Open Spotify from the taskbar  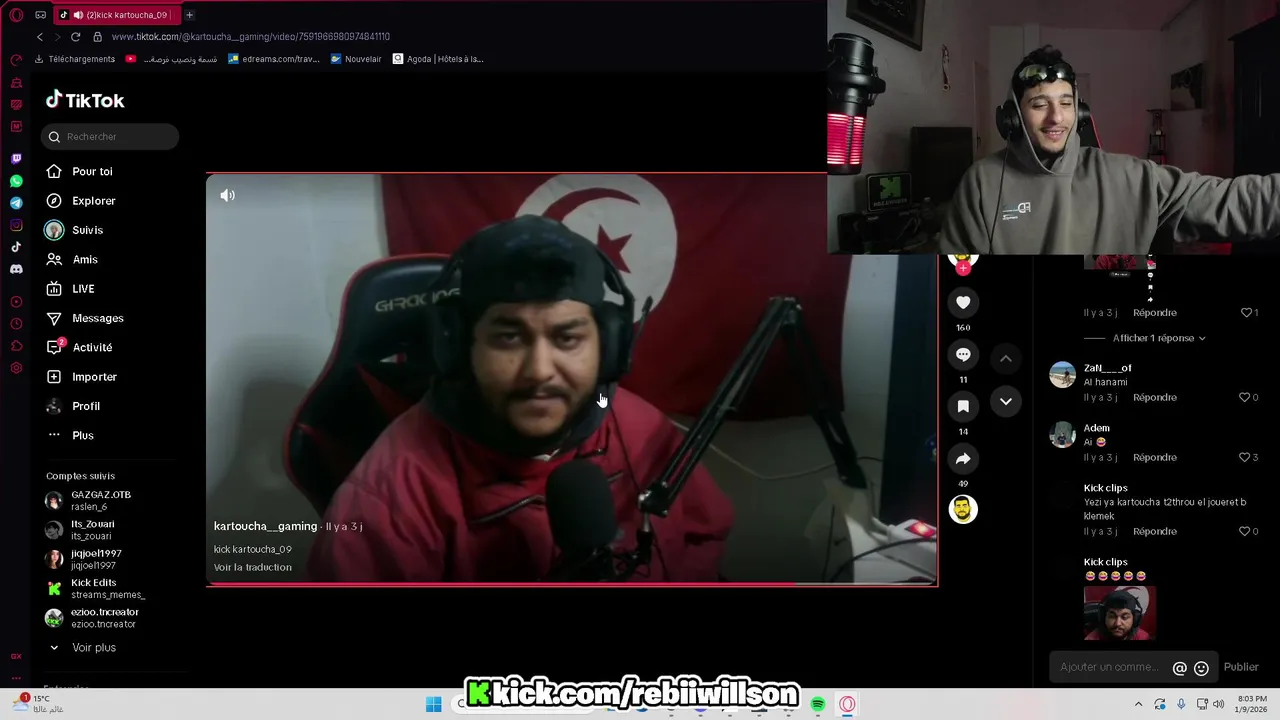pos(818,704)
